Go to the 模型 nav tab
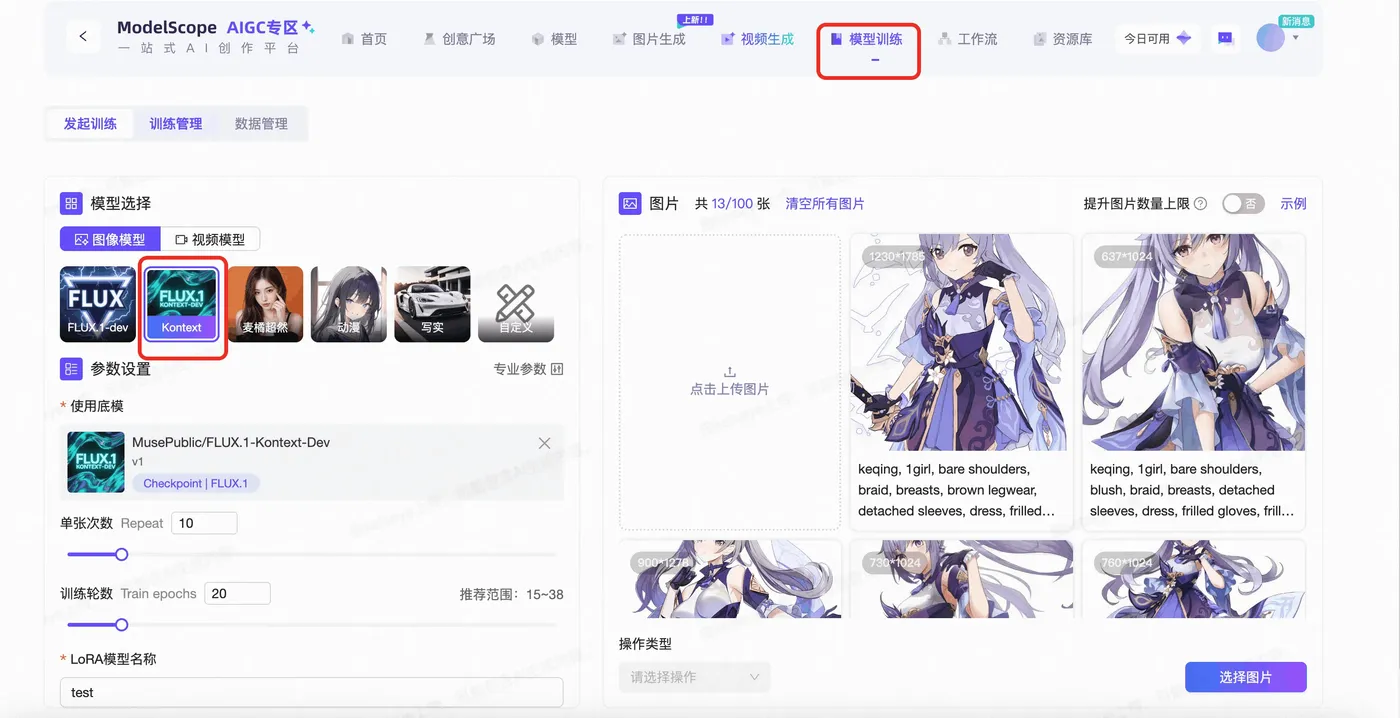Image resolution: width=1400 pixels, height=718 pixels. tap(554, 39)
